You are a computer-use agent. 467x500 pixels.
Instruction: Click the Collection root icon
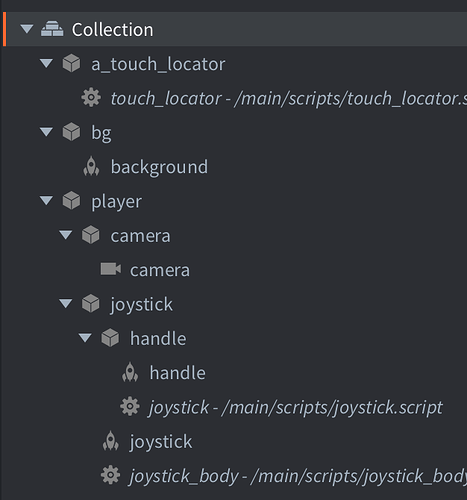point(52,29)
